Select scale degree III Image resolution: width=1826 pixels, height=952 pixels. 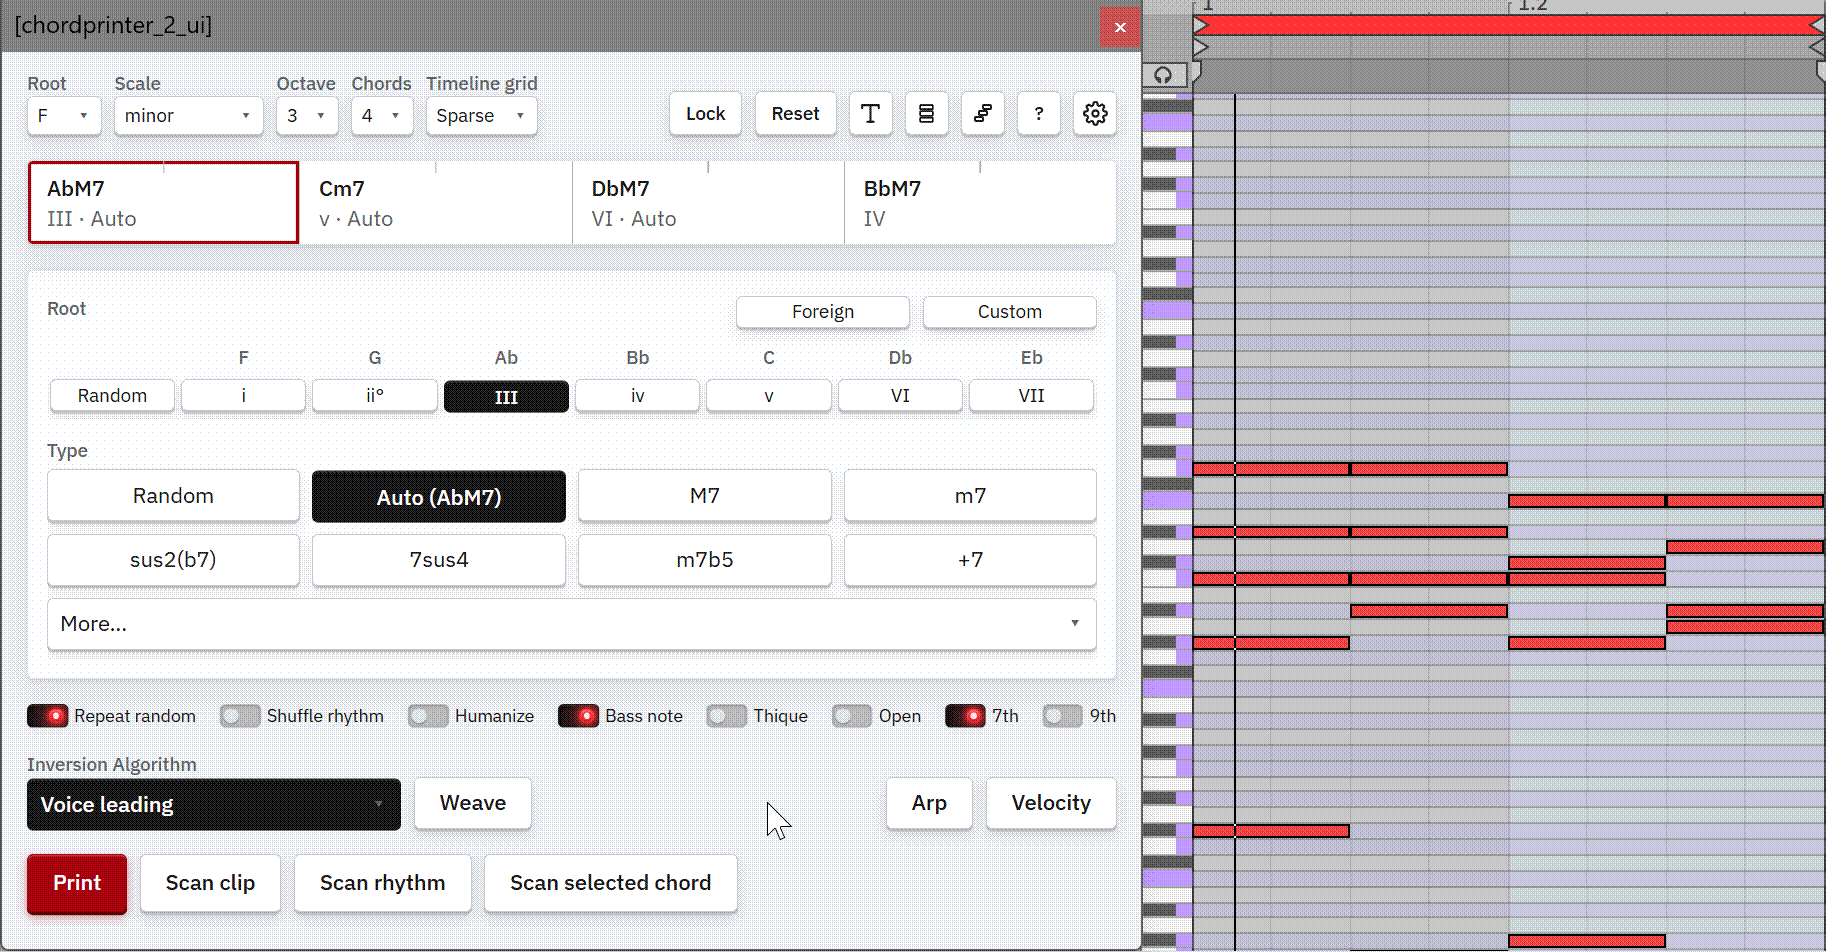(506, 397)
